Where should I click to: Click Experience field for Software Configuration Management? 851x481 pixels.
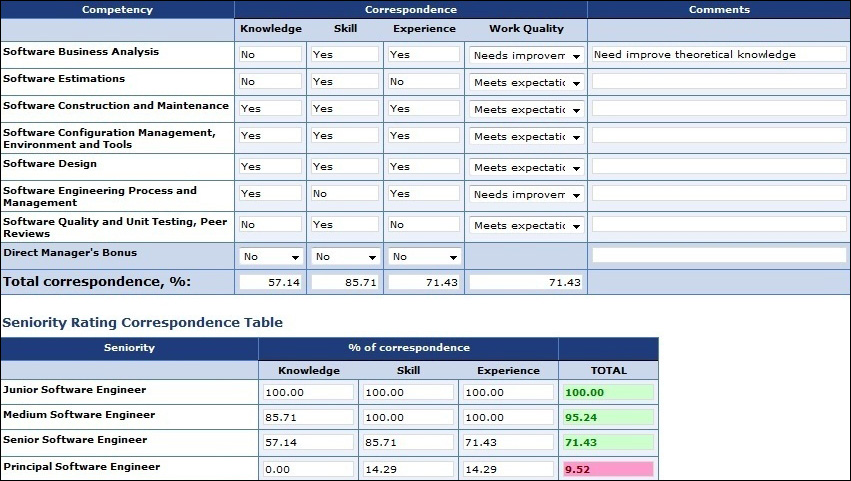[x=424, y=136]
